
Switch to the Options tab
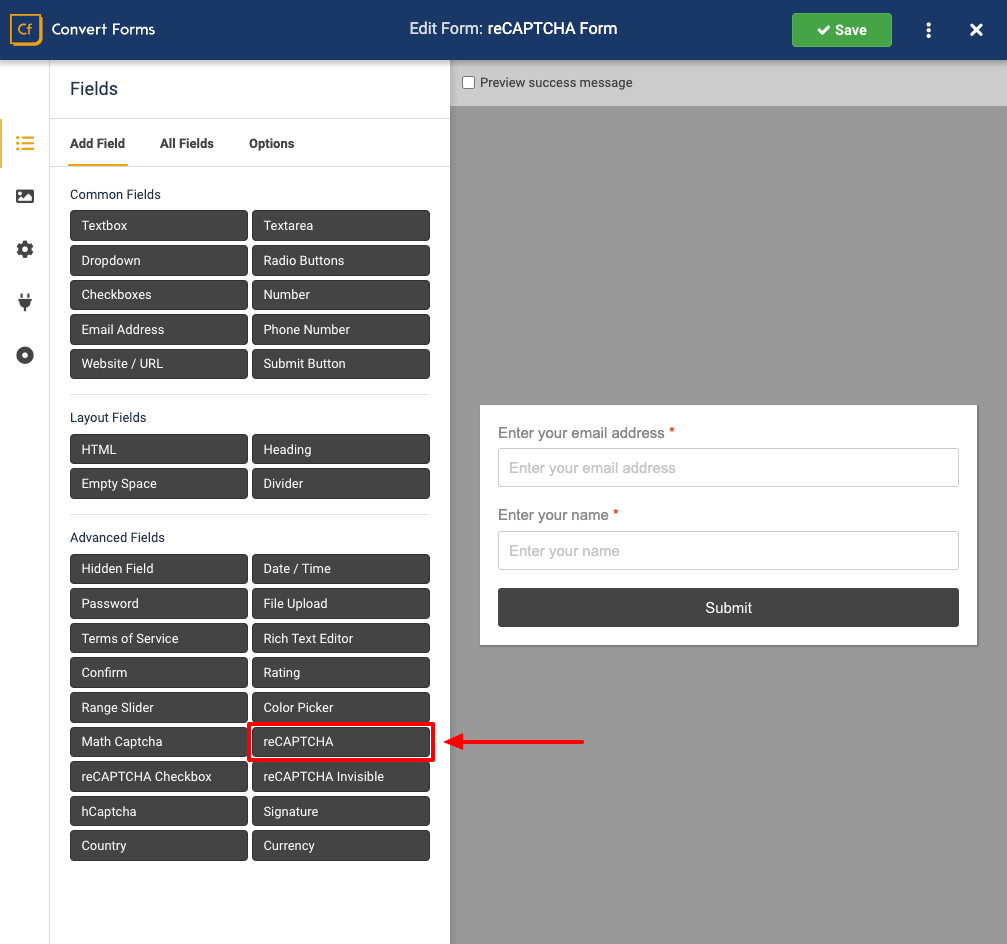(x=272, y=143)
